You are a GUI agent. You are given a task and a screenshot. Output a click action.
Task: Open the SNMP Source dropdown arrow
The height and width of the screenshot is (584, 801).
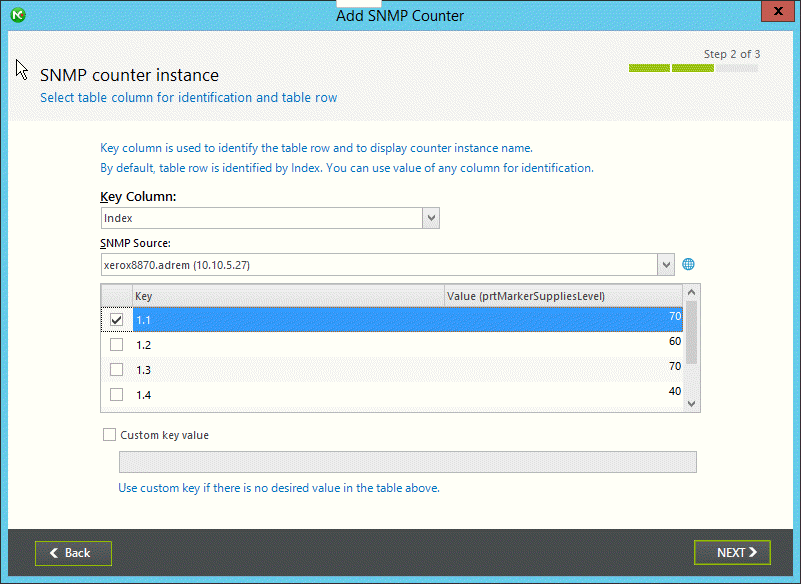[666, 265]
